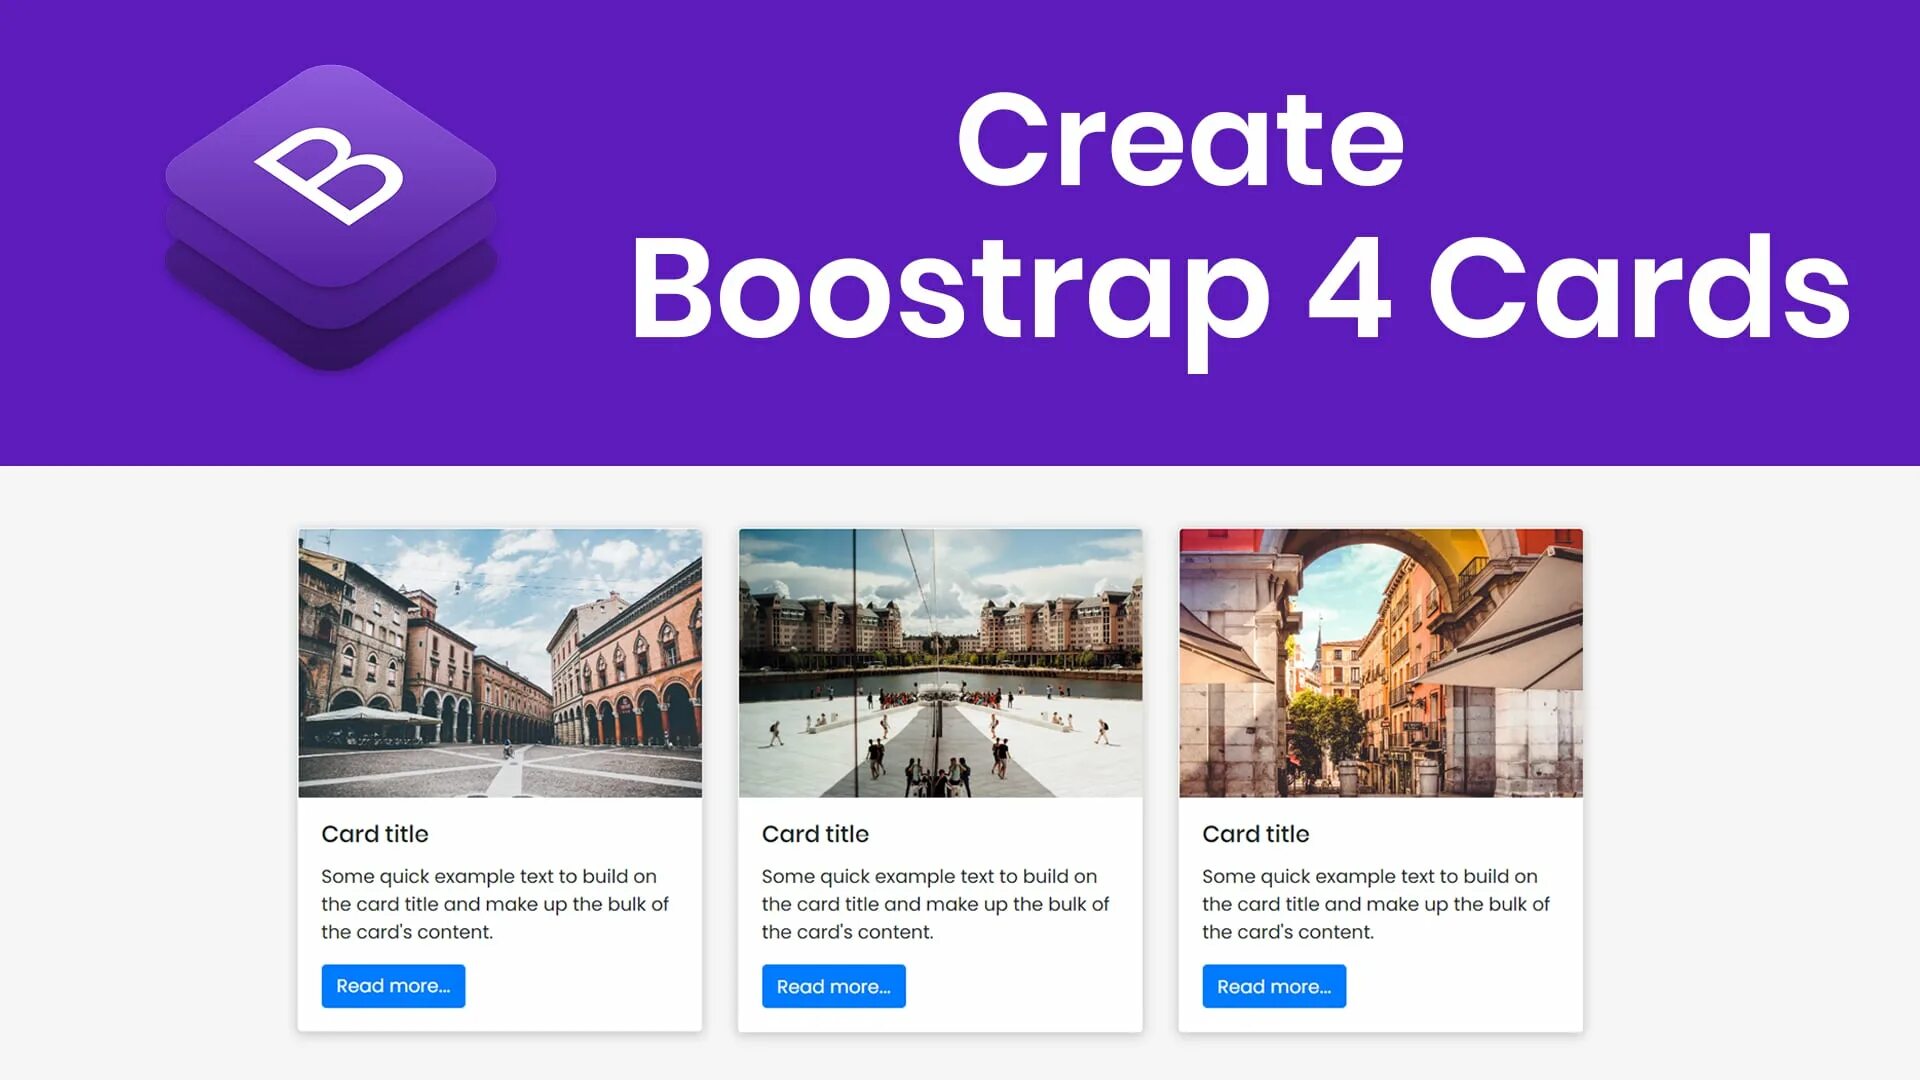Open the second card's waterfront reflection image
1920x1080 pixels.
pos(940,663)
